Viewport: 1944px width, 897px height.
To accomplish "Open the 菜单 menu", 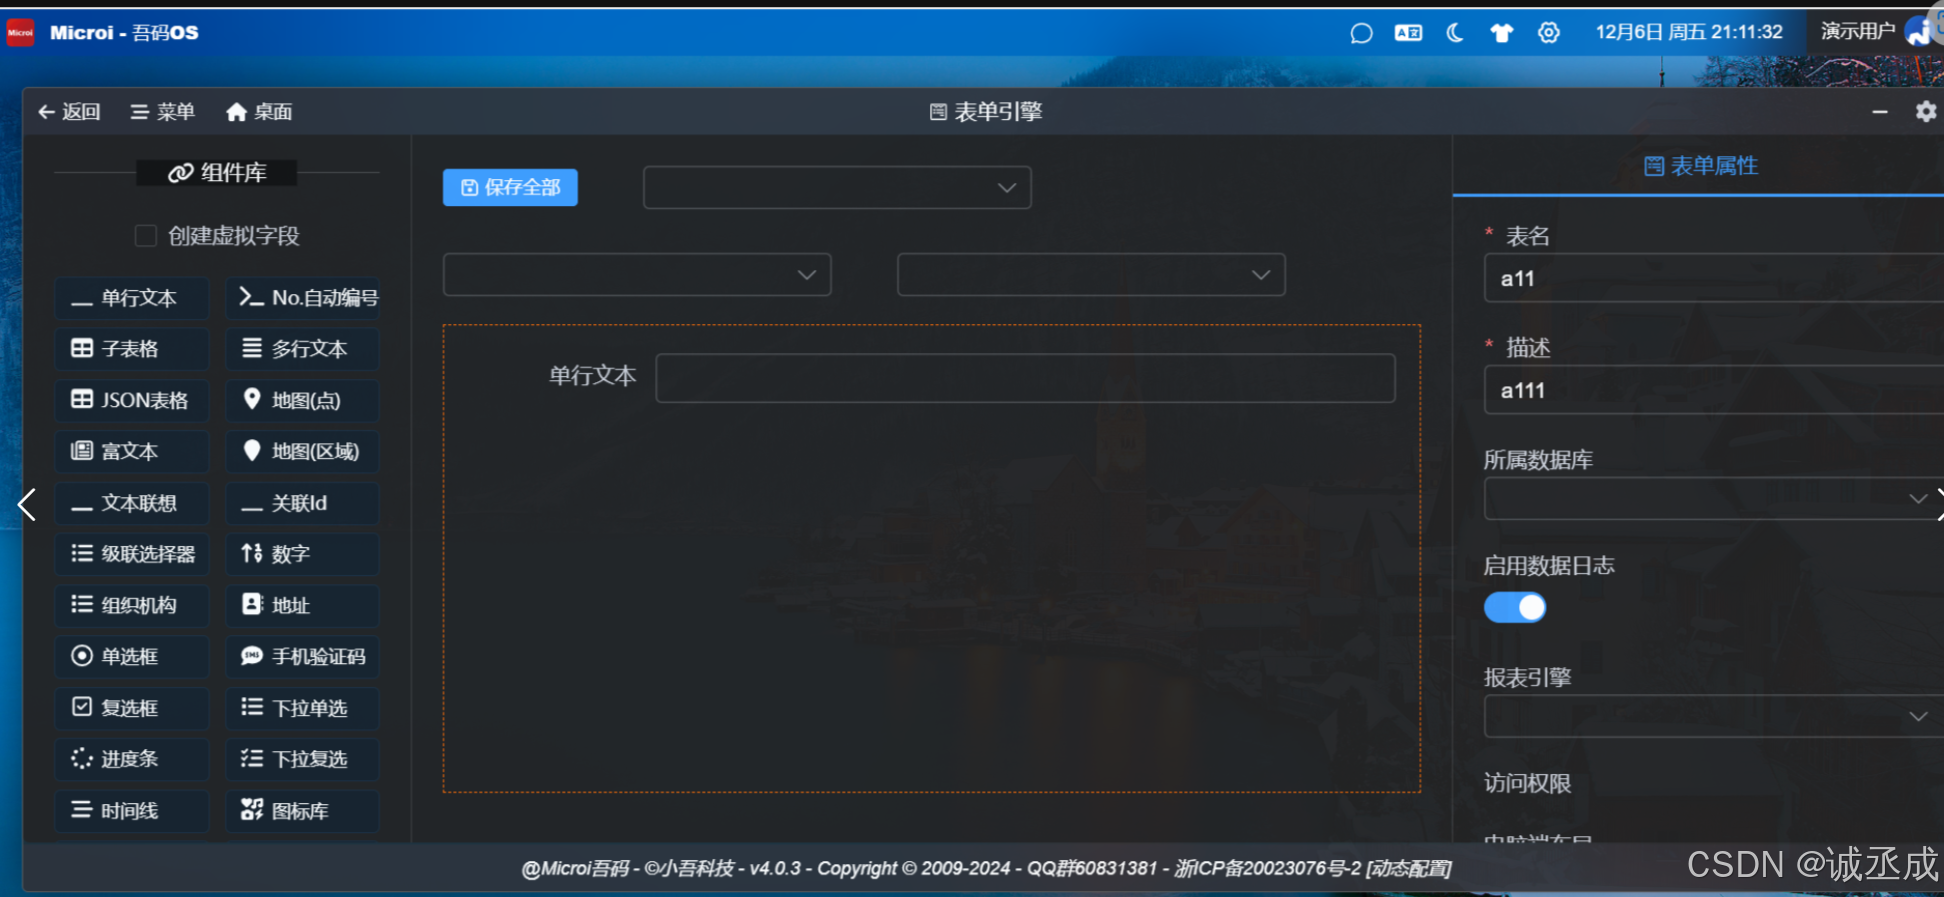I will pyautogui.click(x=163, y=112).
